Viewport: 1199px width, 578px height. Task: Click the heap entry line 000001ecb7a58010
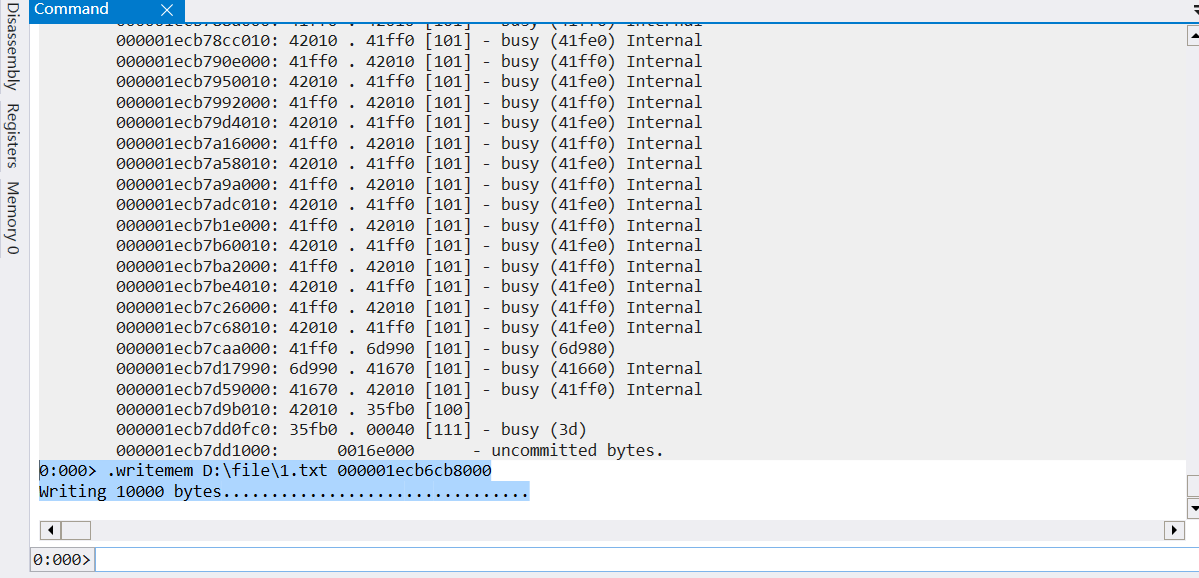pos(409,164)
